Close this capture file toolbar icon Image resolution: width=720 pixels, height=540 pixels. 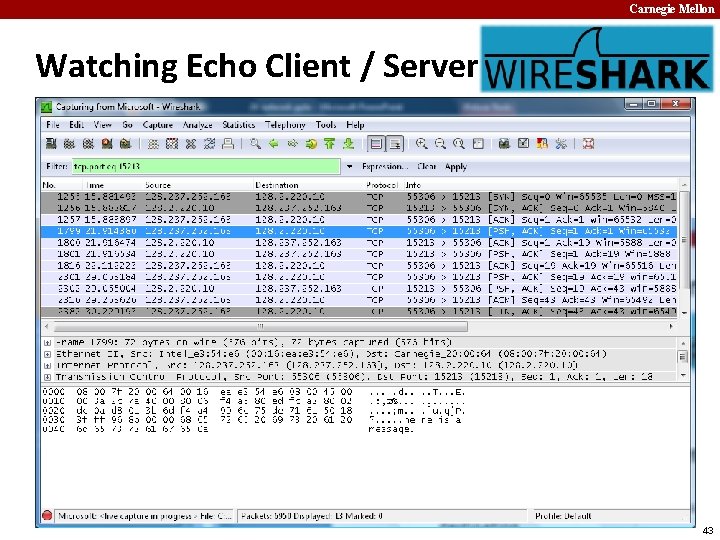pos(191,144)
